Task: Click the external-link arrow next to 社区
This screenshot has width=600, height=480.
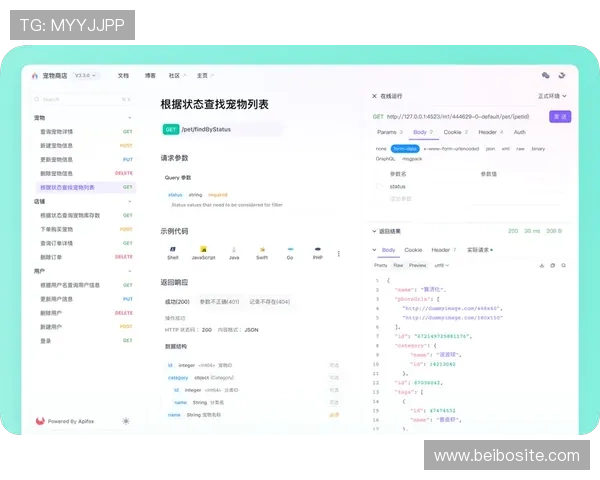Action: pos(184,75)
